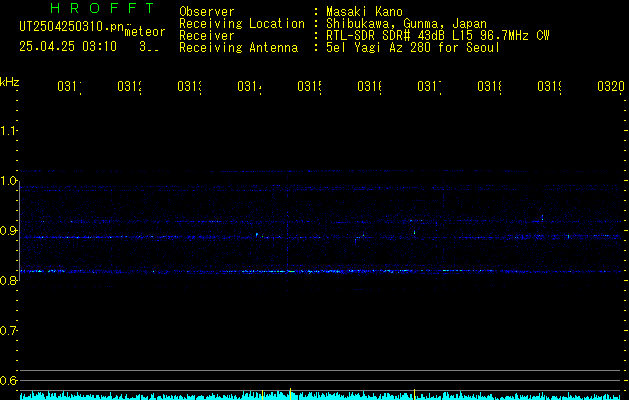Click the tallest middle yellow marker in bottom strip
Viewport: 629px width, 400px height.
pyautogui.click(x=290, y=394)
